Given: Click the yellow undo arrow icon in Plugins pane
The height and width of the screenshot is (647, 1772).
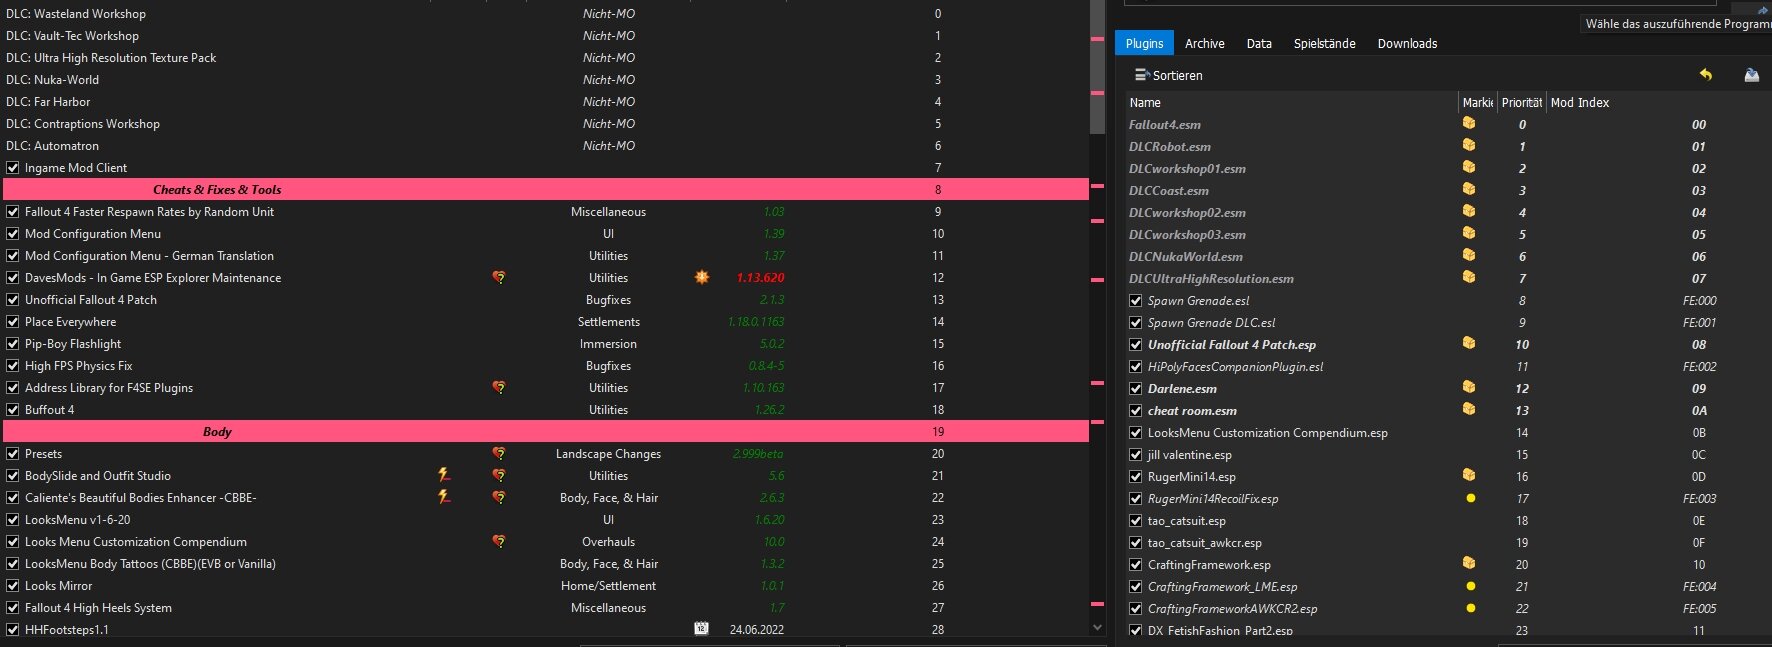Looking at the screenshot, I should tap(1705, 75).
